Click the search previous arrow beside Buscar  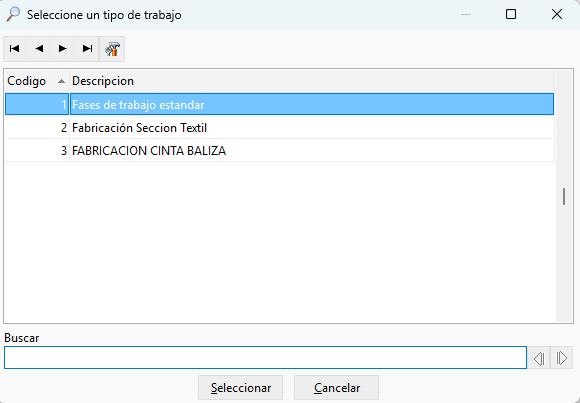539,358
